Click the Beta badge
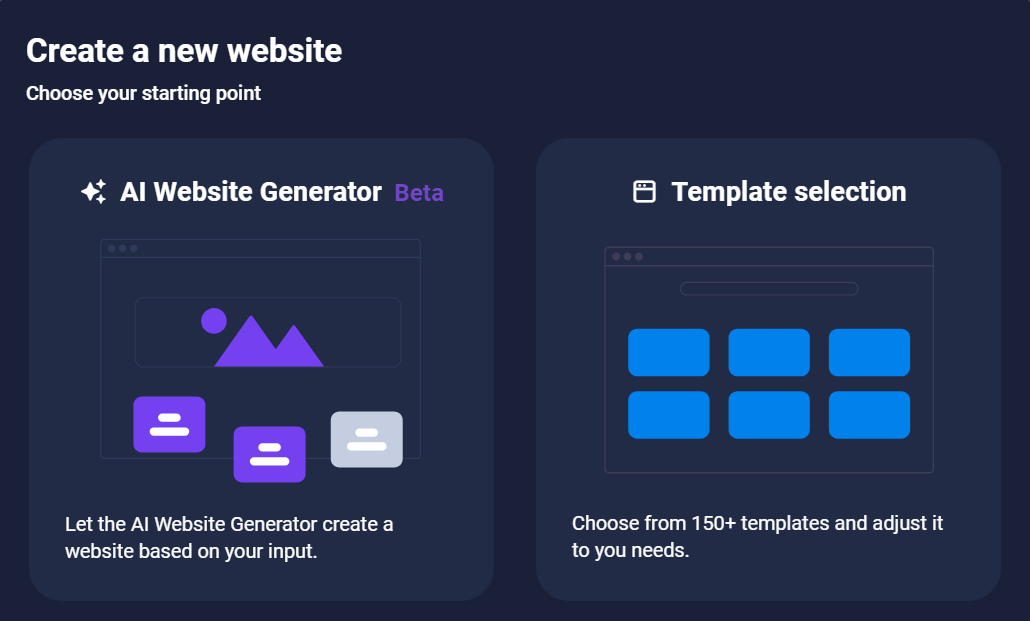This screenshot has height=621, width=1030. 418,192
